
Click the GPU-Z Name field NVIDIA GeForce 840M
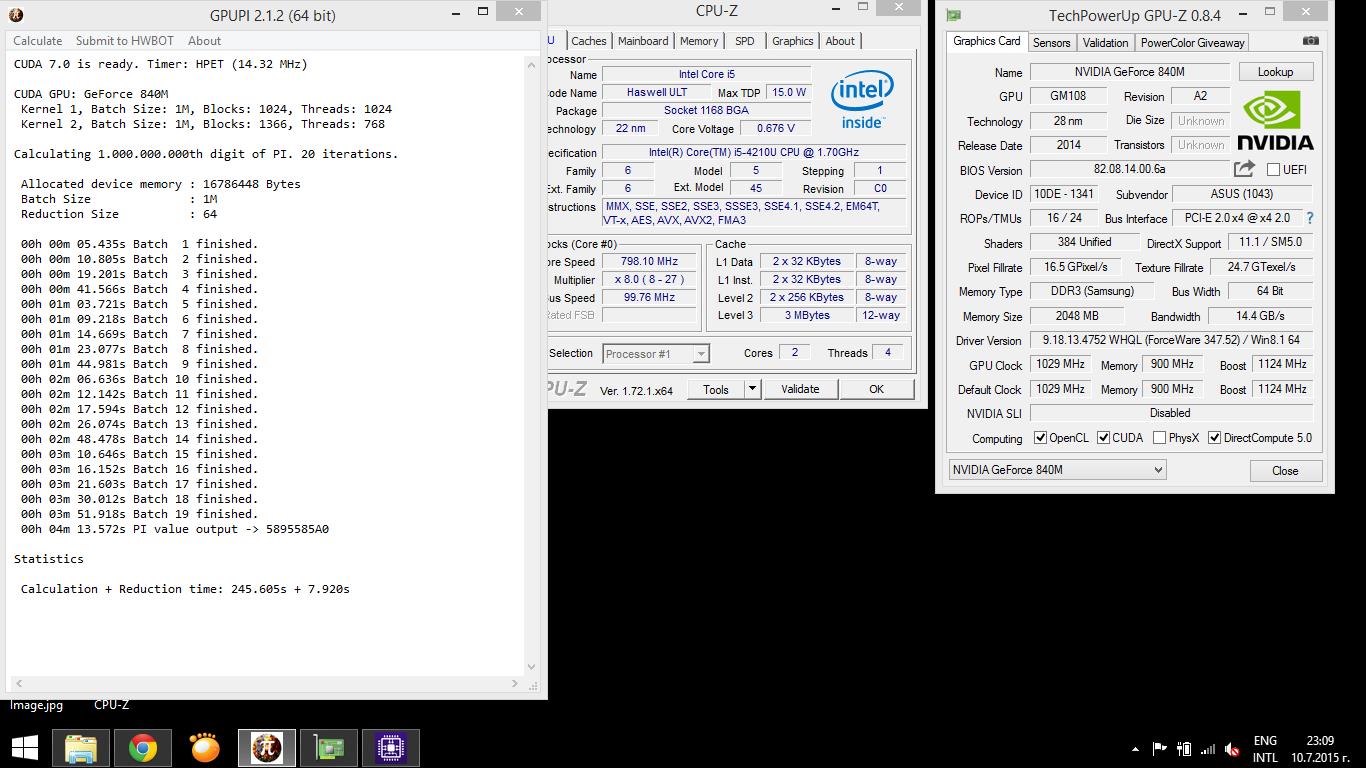pyautogui.click(x=1129, y=72)
